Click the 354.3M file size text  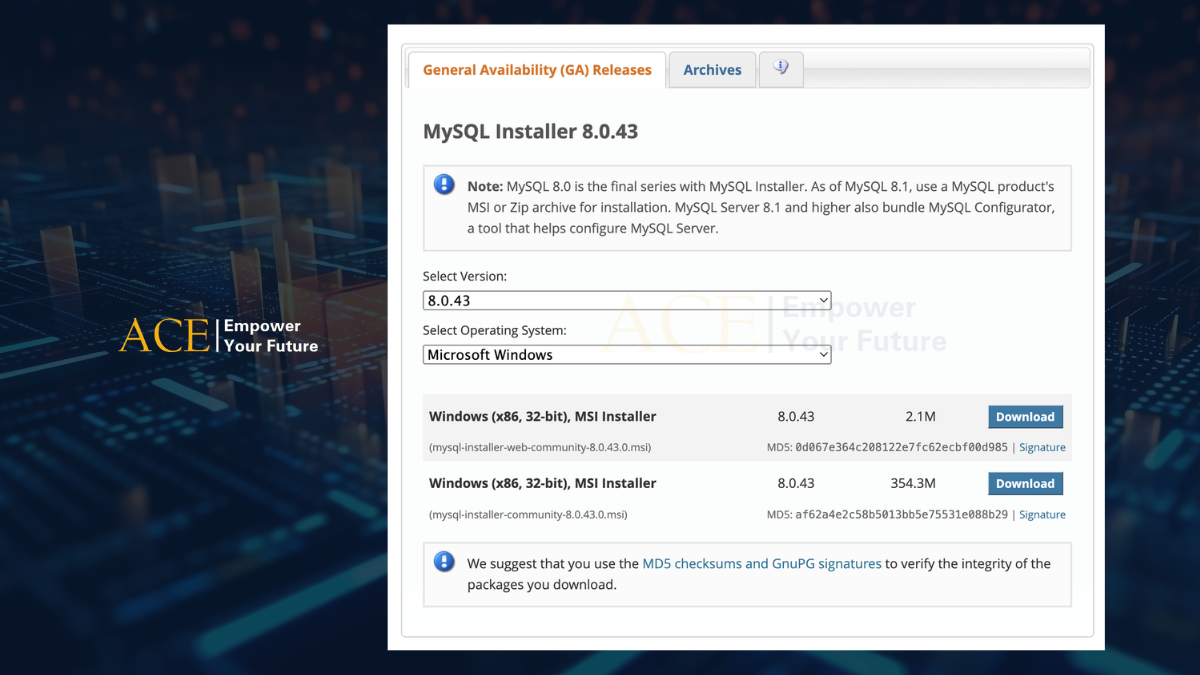[x=912, y=484]
